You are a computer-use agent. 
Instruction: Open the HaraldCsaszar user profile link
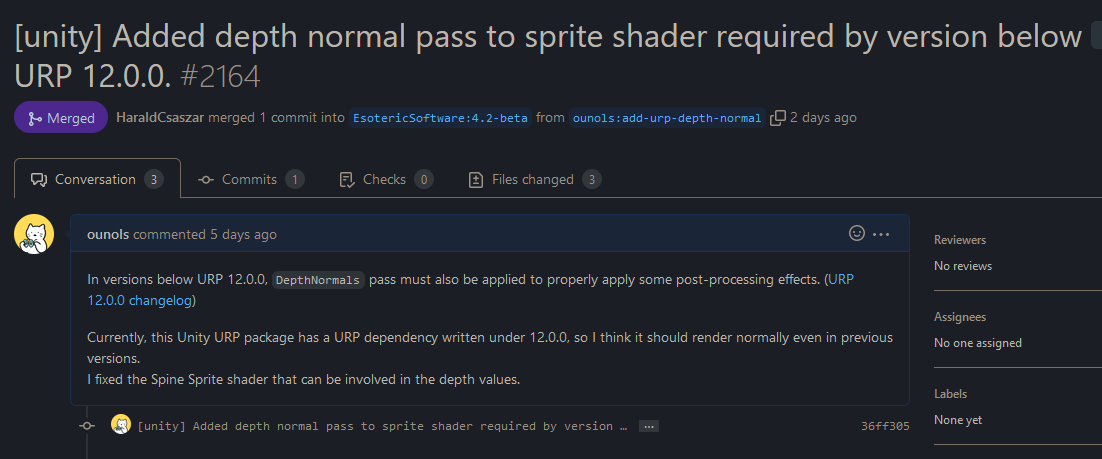(x=160, y=117)
